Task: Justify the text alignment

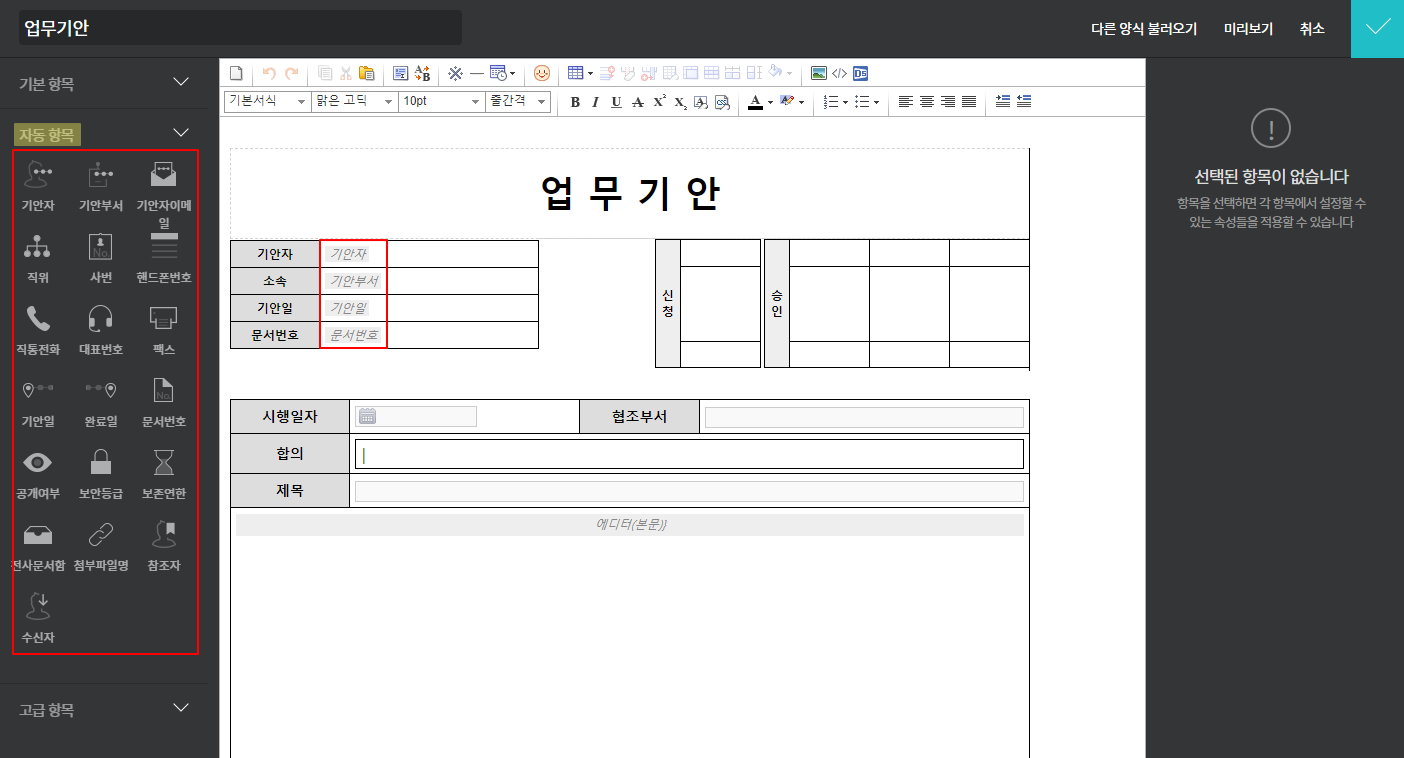Action: (969, 102)
